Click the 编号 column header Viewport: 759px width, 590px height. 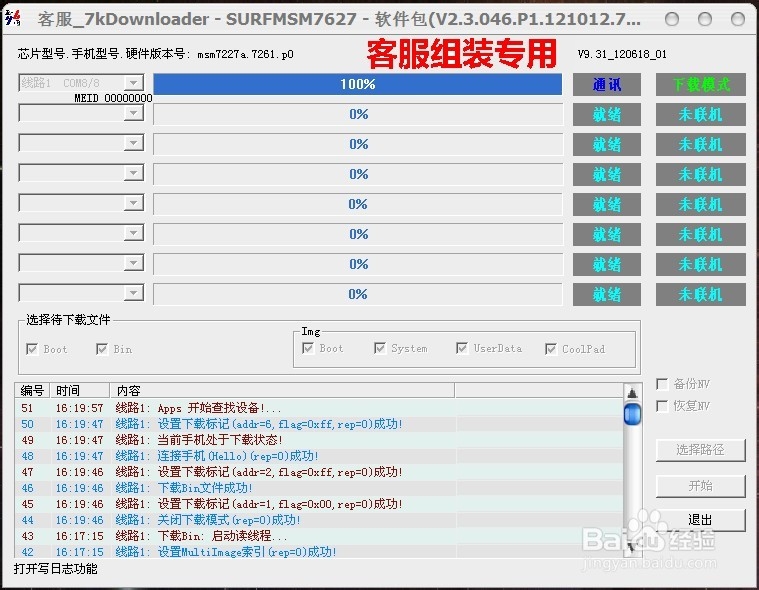(x=32, y=390)
